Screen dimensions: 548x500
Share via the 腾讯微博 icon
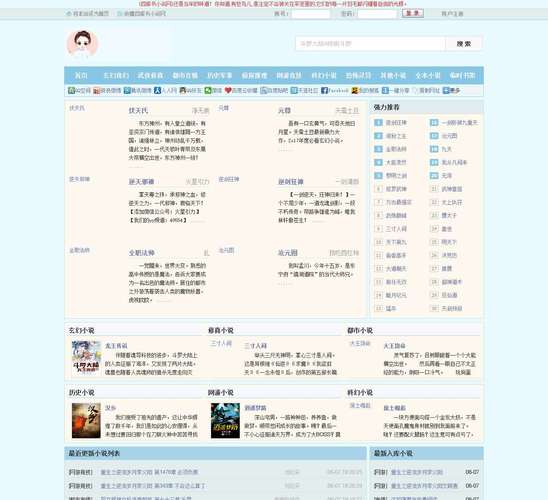coord(127,90)
